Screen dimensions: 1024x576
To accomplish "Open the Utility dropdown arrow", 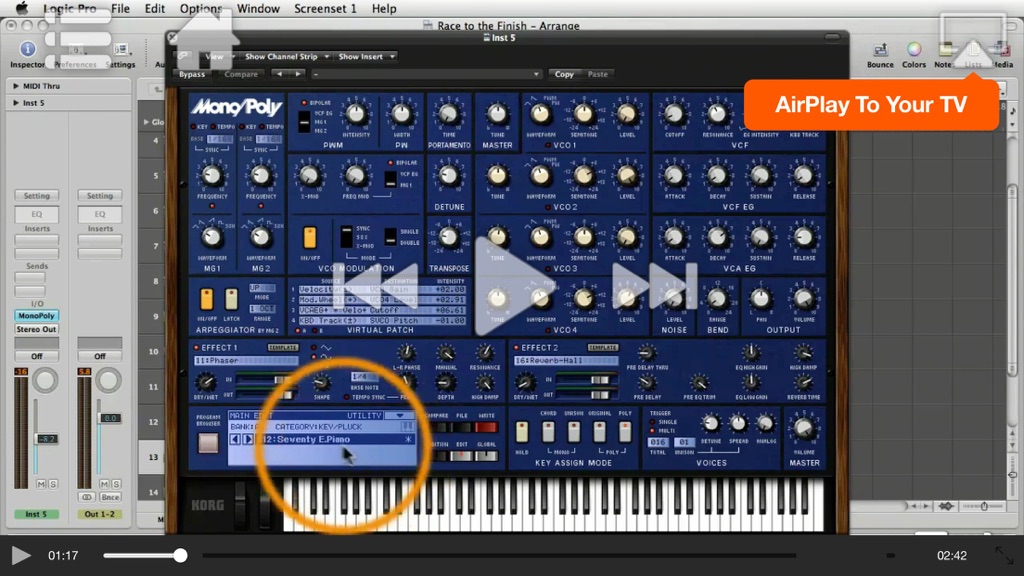I will pyautogui.click(x=400, y=415).
